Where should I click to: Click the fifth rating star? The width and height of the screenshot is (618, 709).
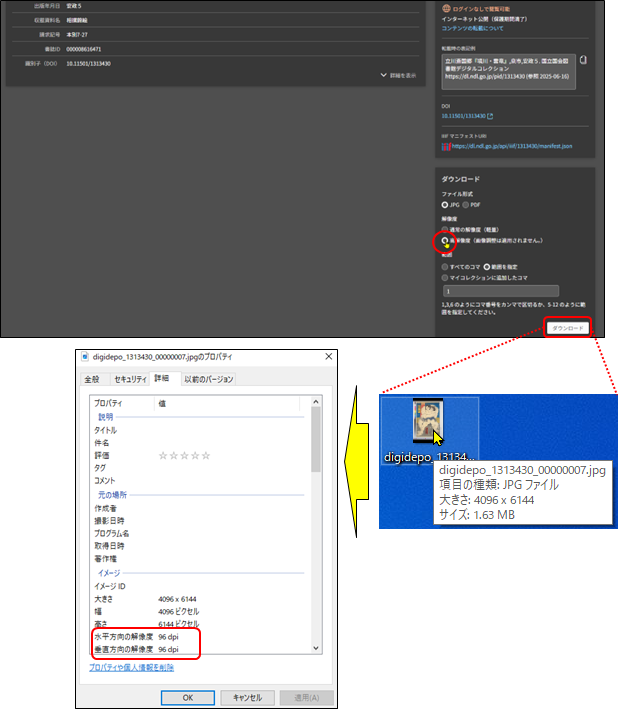tap(207, 456)
